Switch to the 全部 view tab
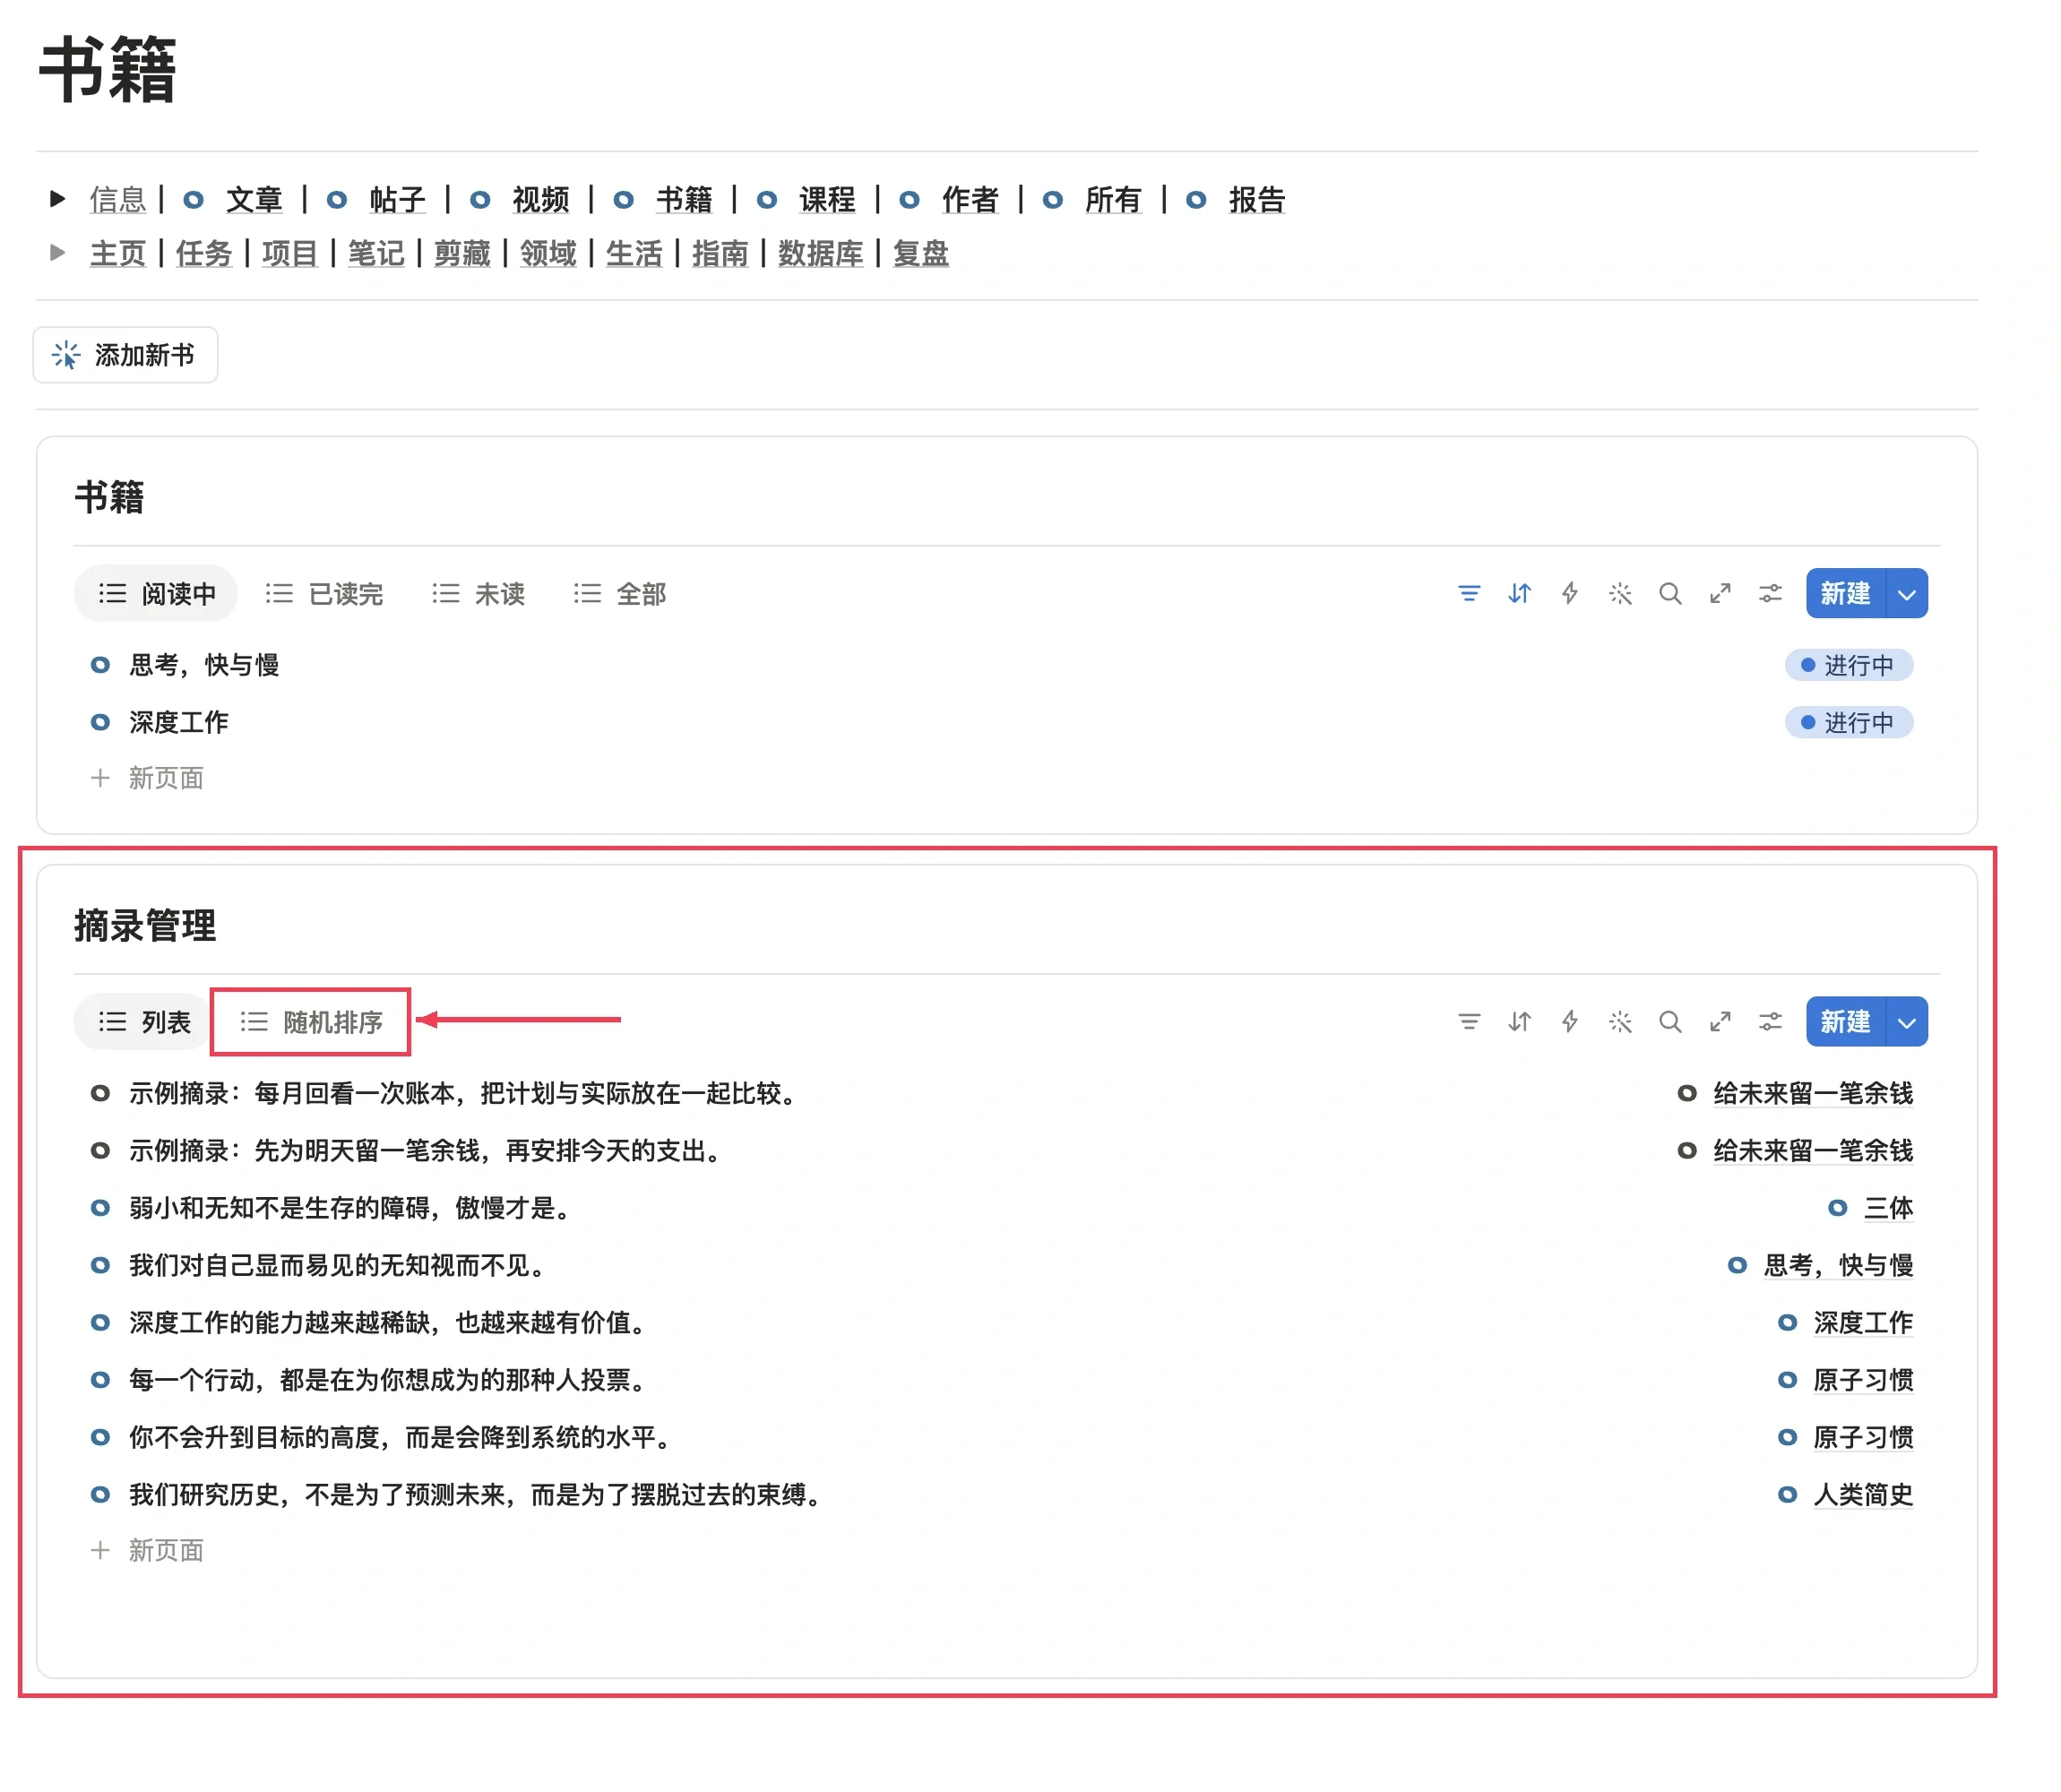 point(620,594)
